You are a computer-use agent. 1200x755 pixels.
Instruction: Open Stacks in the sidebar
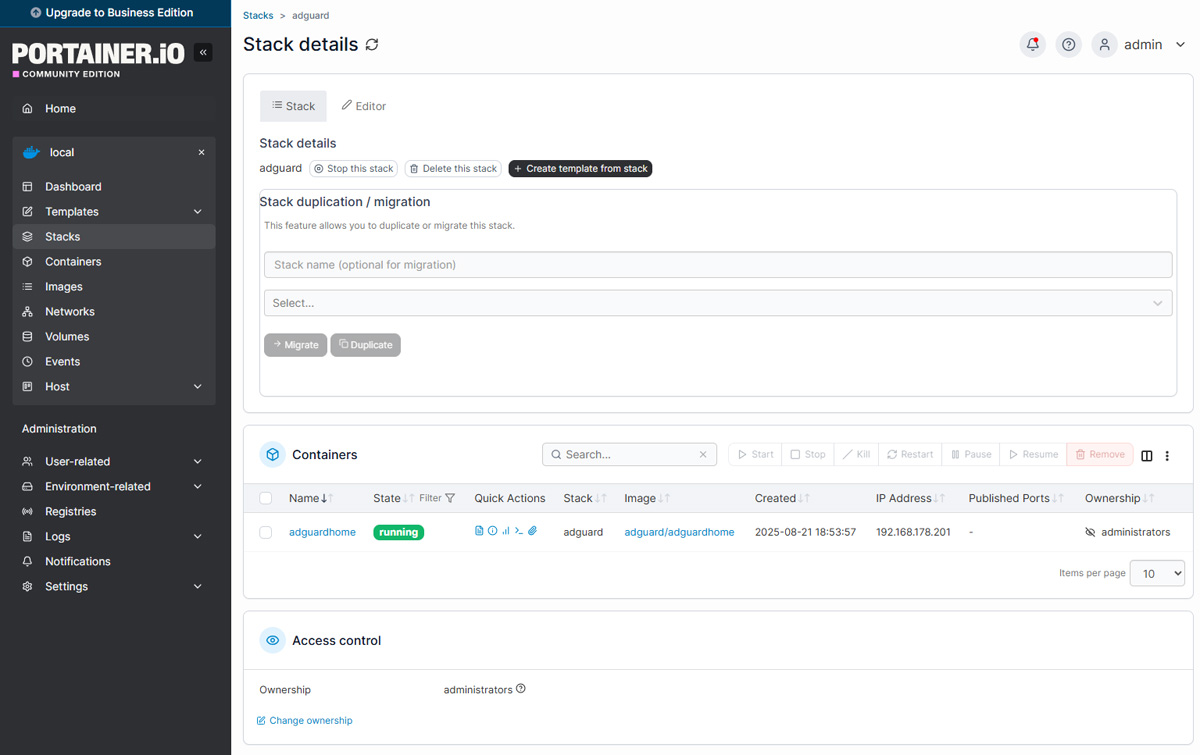pyautogui.click(x=114, y=236)
